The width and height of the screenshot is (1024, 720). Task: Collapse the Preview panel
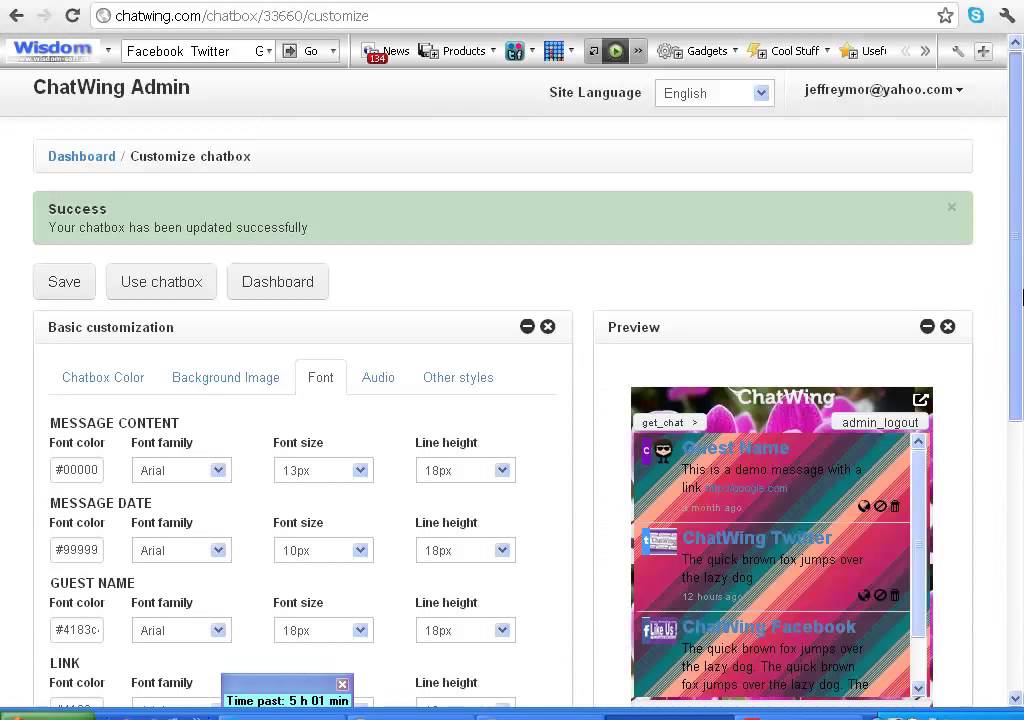[x=927, y=326]
